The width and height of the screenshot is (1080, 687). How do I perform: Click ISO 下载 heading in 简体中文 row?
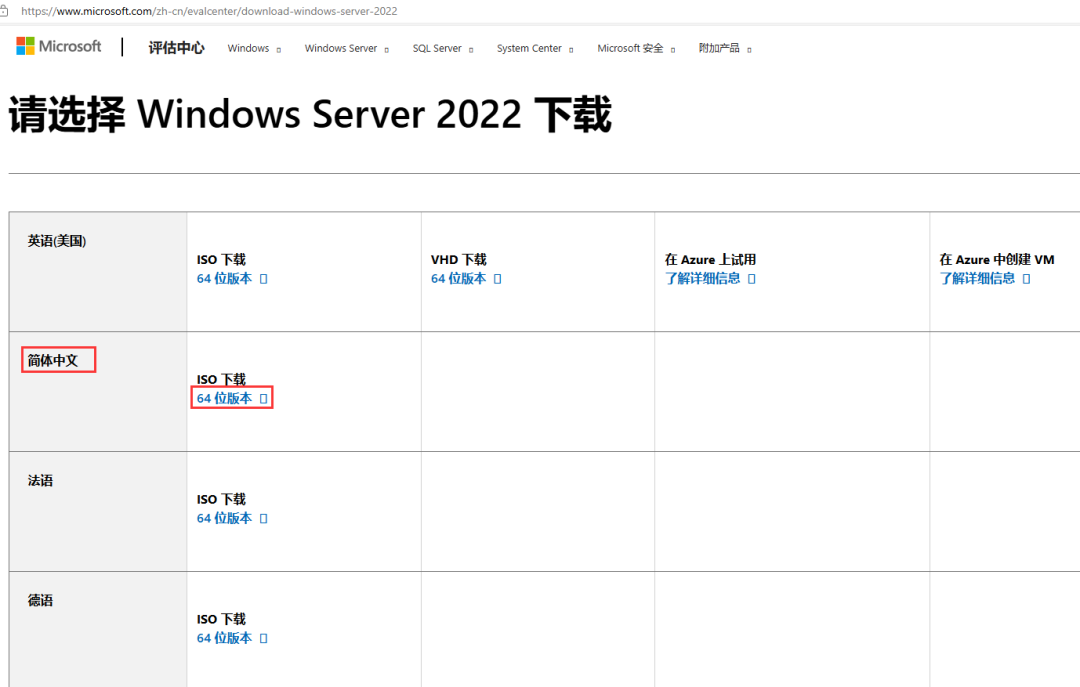click(221, 380)
